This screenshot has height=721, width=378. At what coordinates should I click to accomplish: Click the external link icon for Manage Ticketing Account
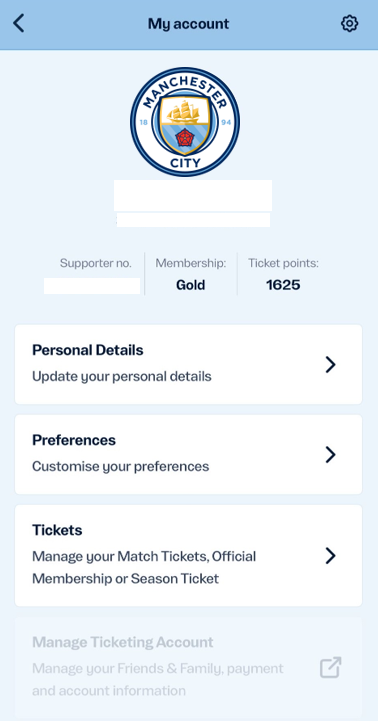click(x=331, y=667)
